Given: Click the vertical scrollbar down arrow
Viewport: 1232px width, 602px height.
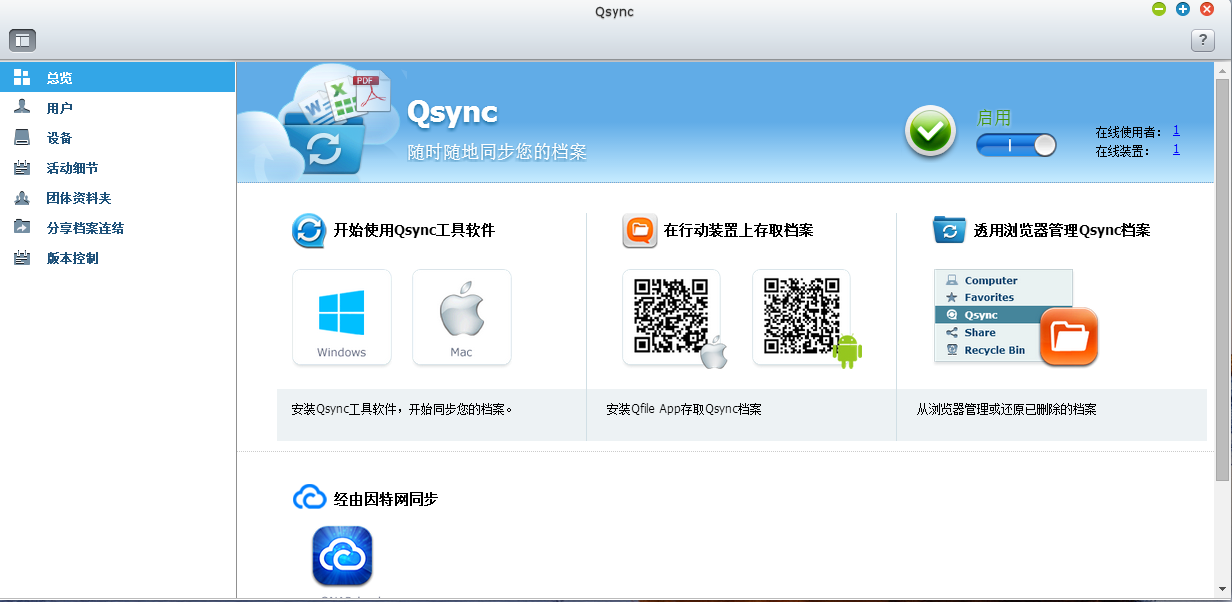Looking at the screenshot, I should tap(1222, 590).
